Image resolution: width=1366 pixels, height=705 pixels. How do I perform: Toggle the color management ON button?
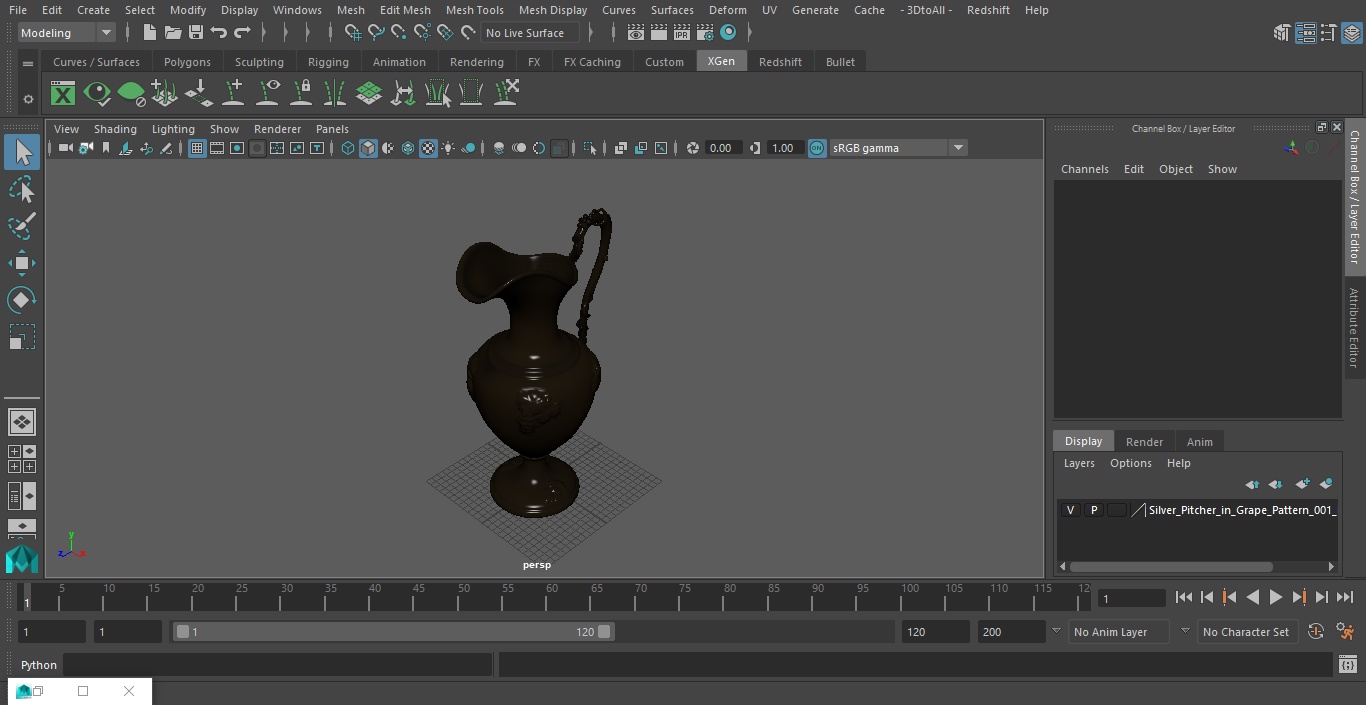point(817,148)
